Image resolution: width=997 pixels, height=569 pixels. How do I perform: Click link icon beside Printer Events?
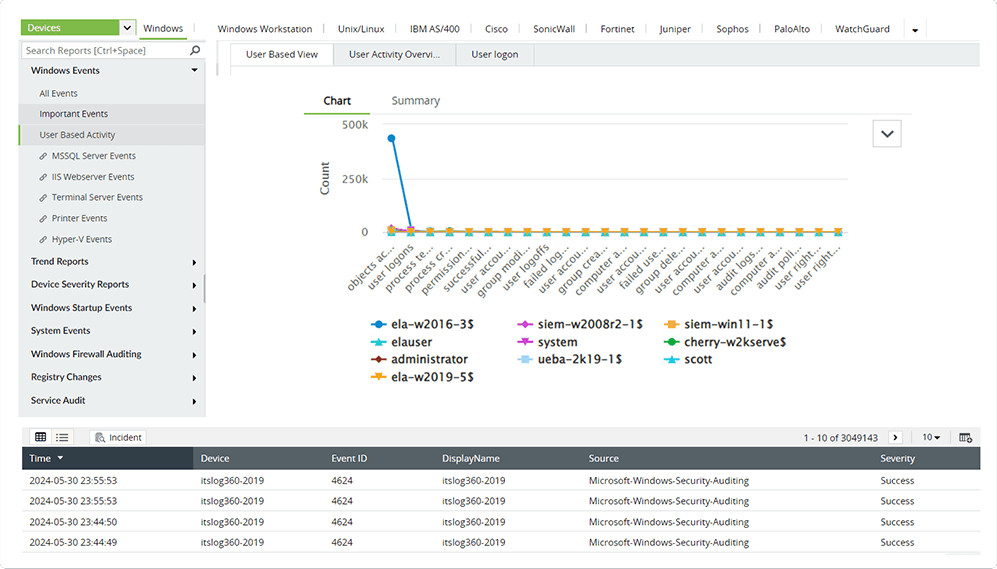click(43, 218)
